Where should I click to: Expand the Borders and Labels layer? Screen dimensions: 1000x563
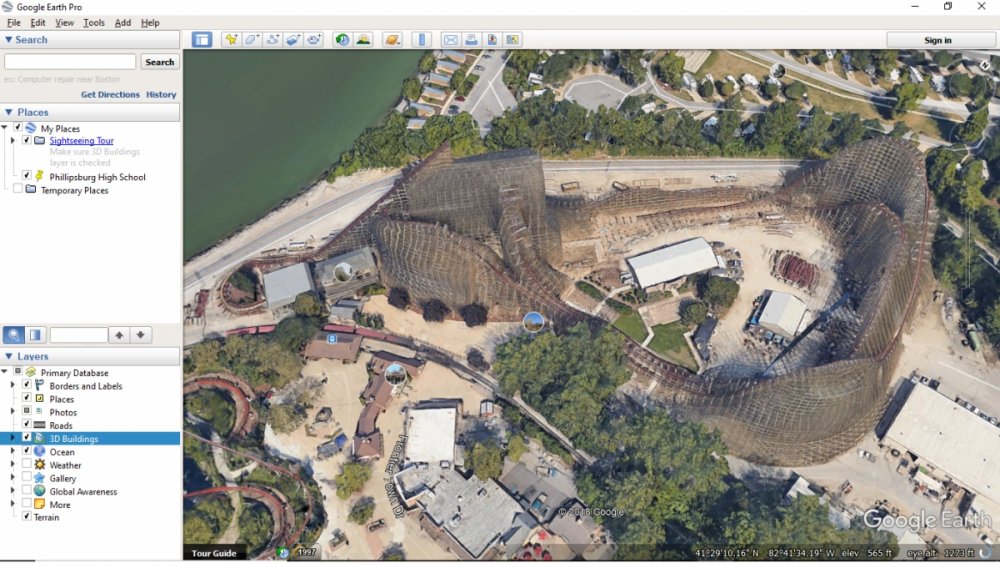click(12, 385)
